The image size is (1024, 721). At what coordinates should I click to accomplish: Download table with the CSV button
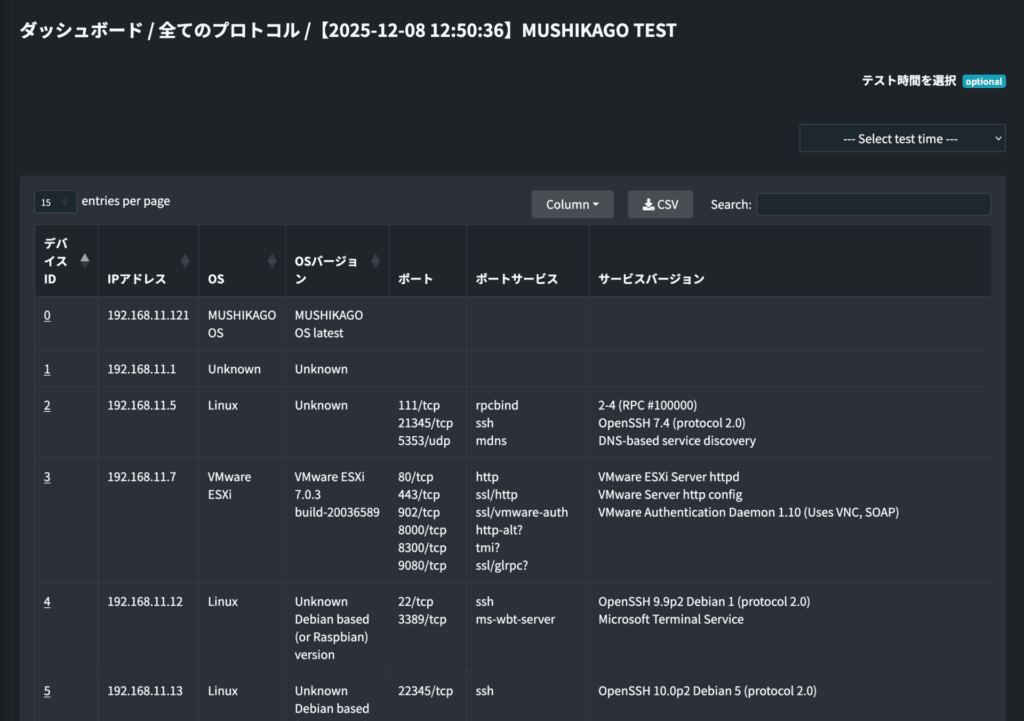pos(660,204)
